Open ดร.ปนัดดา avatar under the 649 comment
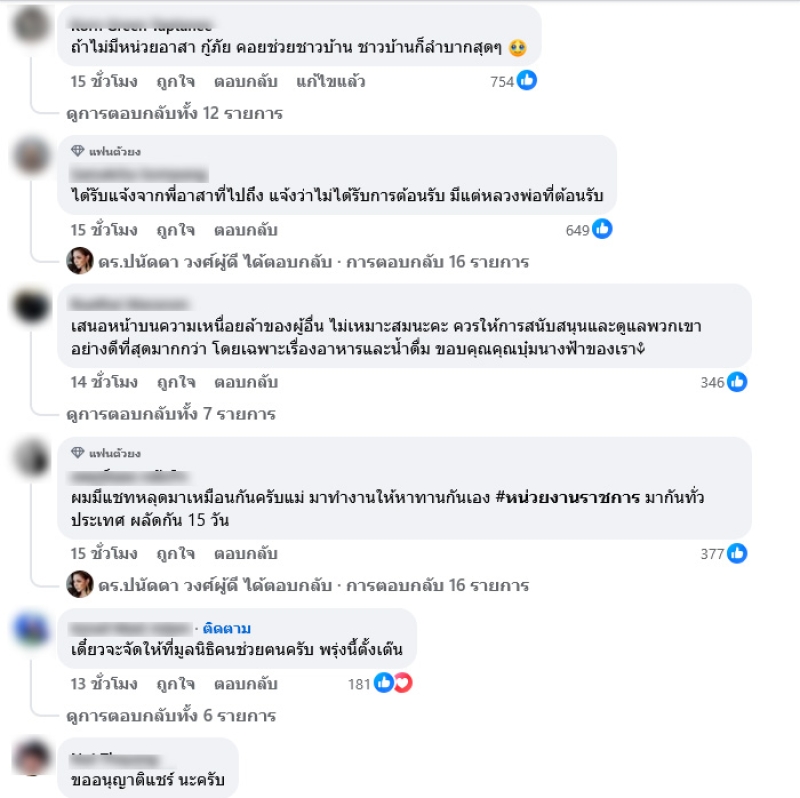800x798 pixels. (x=80, y=261)
